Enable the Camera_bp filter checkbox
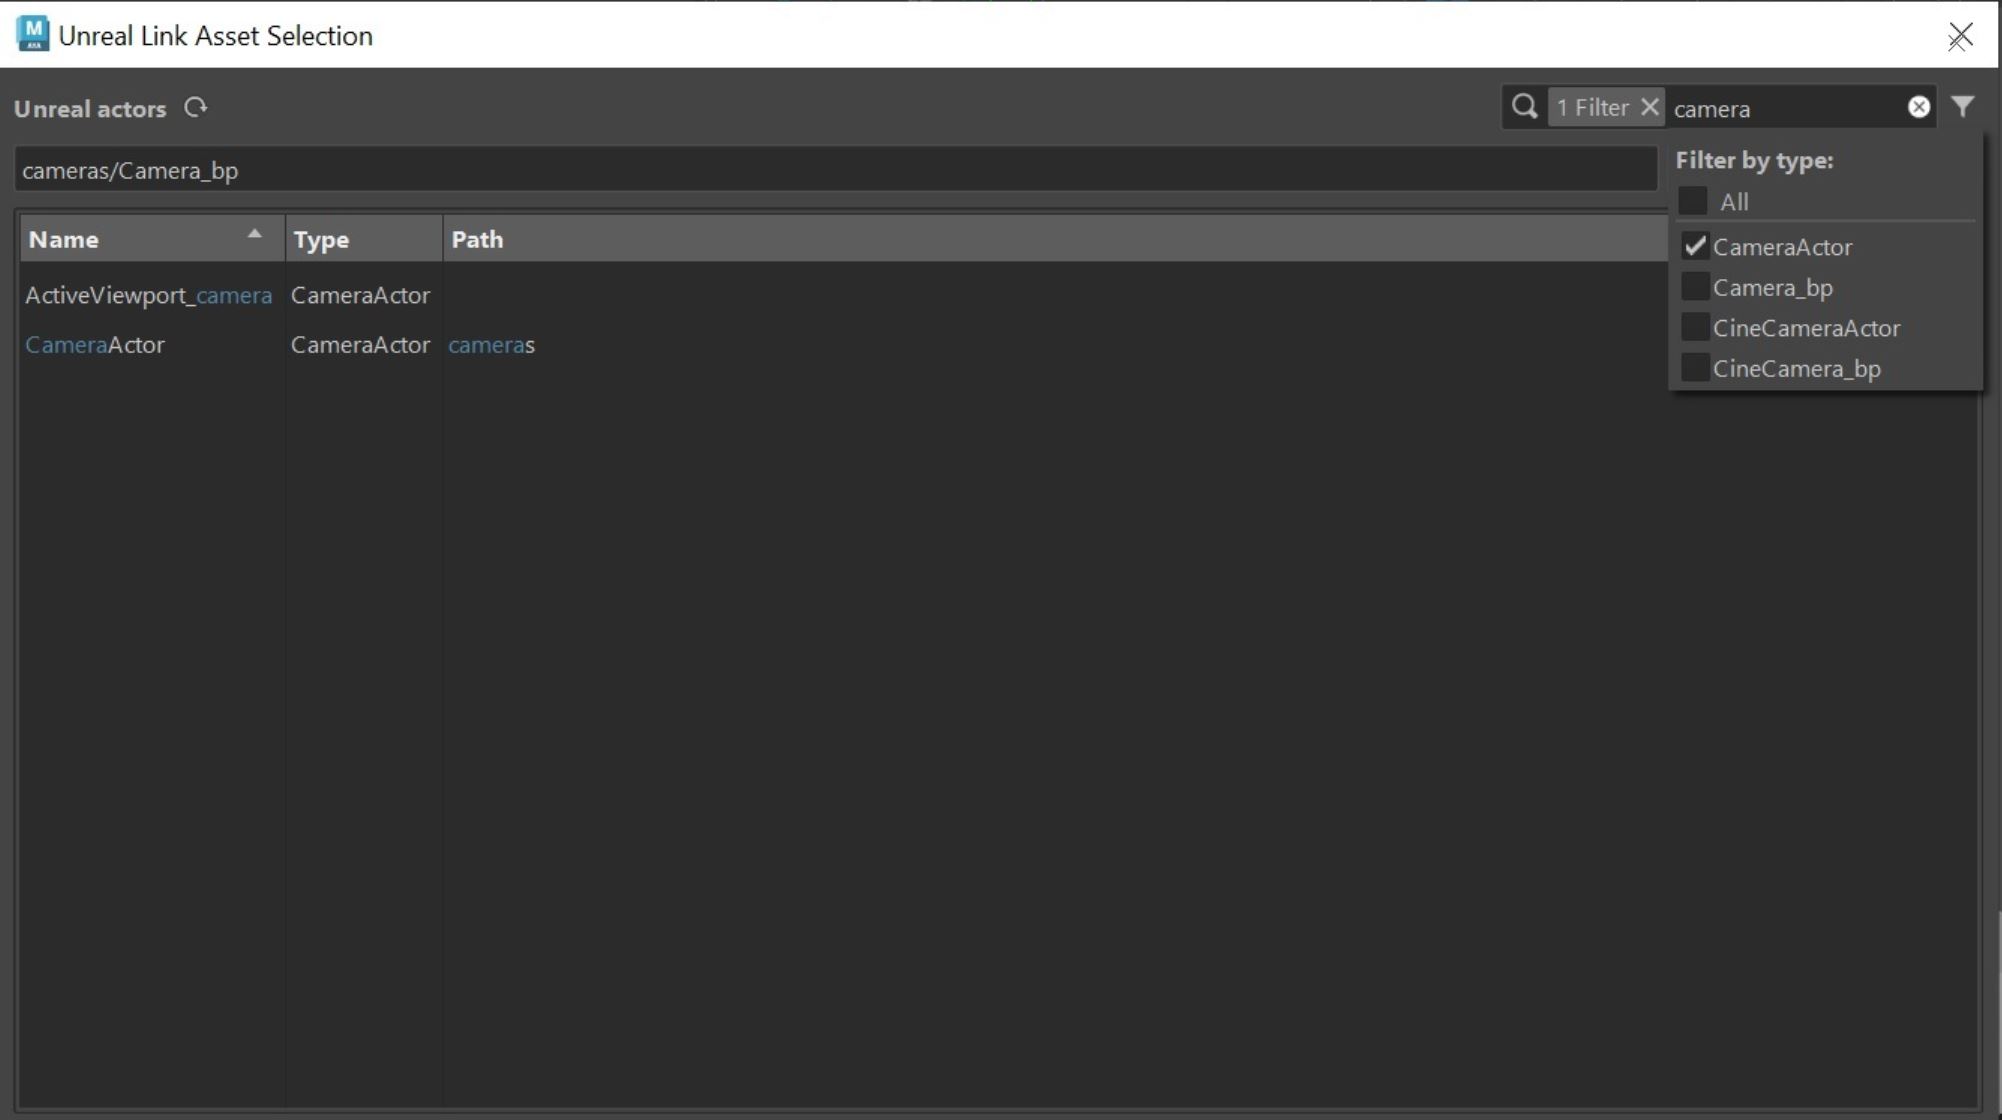Image resolution: width=2002 pixels, height=1120 pixels. pyautogui.click(x=1695, y=287)
